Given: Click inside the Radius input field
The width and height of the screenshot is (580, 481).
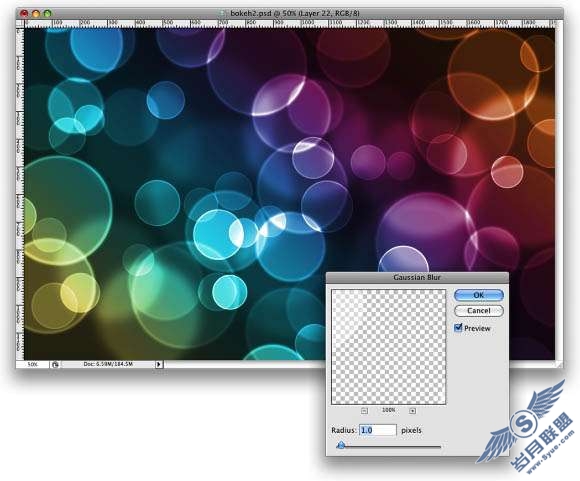Looking at the screenshot, I should tap(378, 430).
